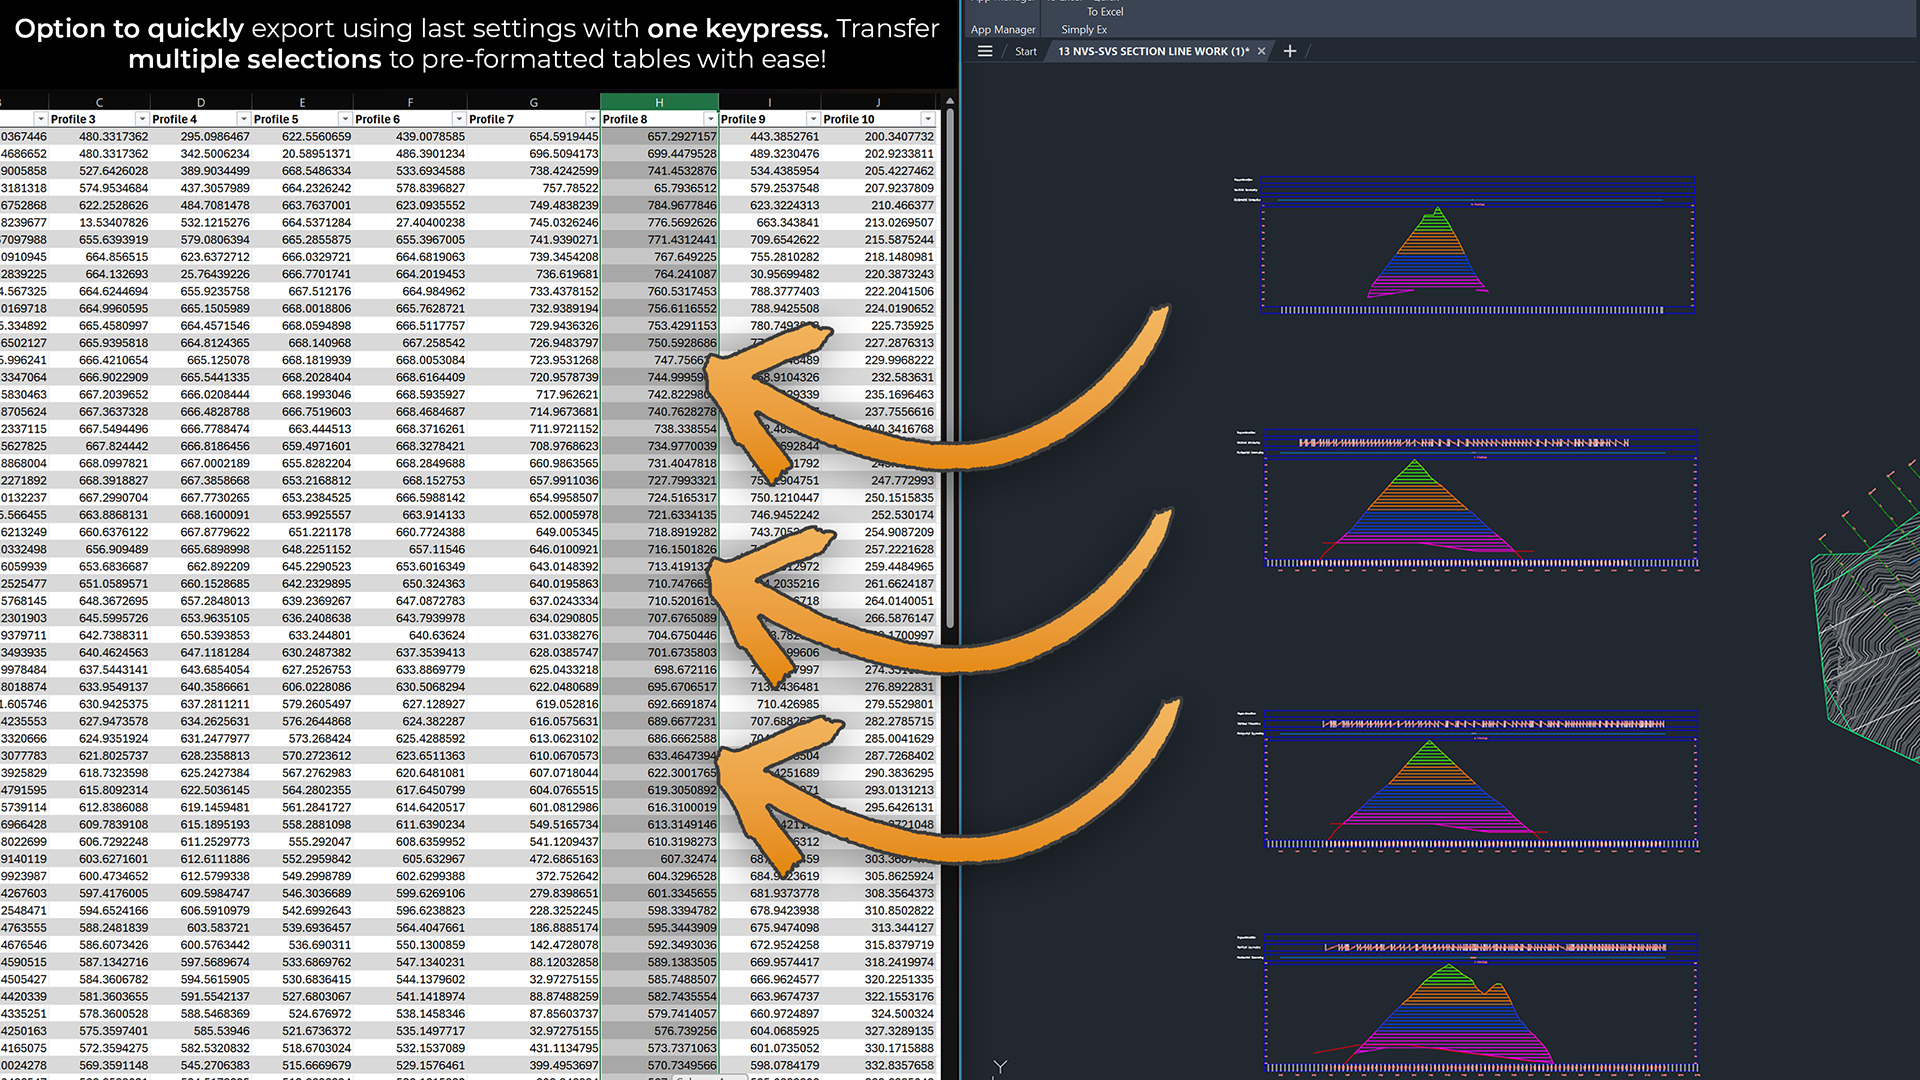Click the Profile 7 header cell
Viewport: 1920px width, 1080px height.
[x=520, y=119]
